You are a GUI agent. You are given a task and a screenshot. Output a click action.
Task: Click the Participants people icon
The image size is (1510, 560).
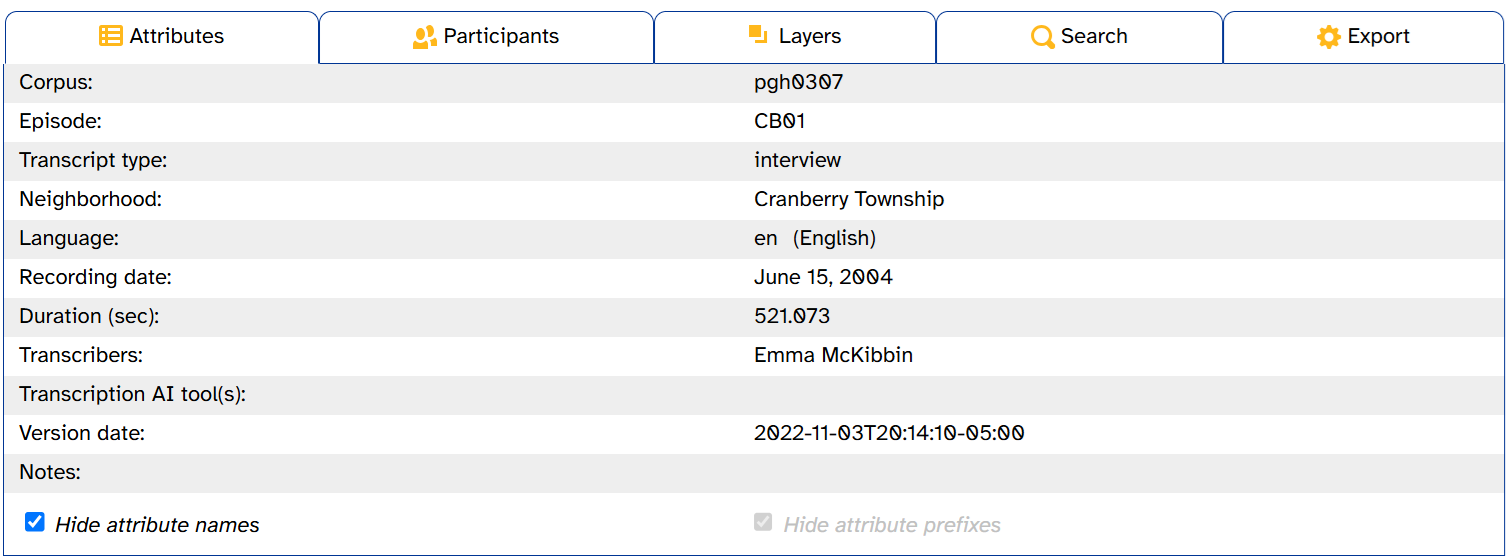click(x=425, y=37)
